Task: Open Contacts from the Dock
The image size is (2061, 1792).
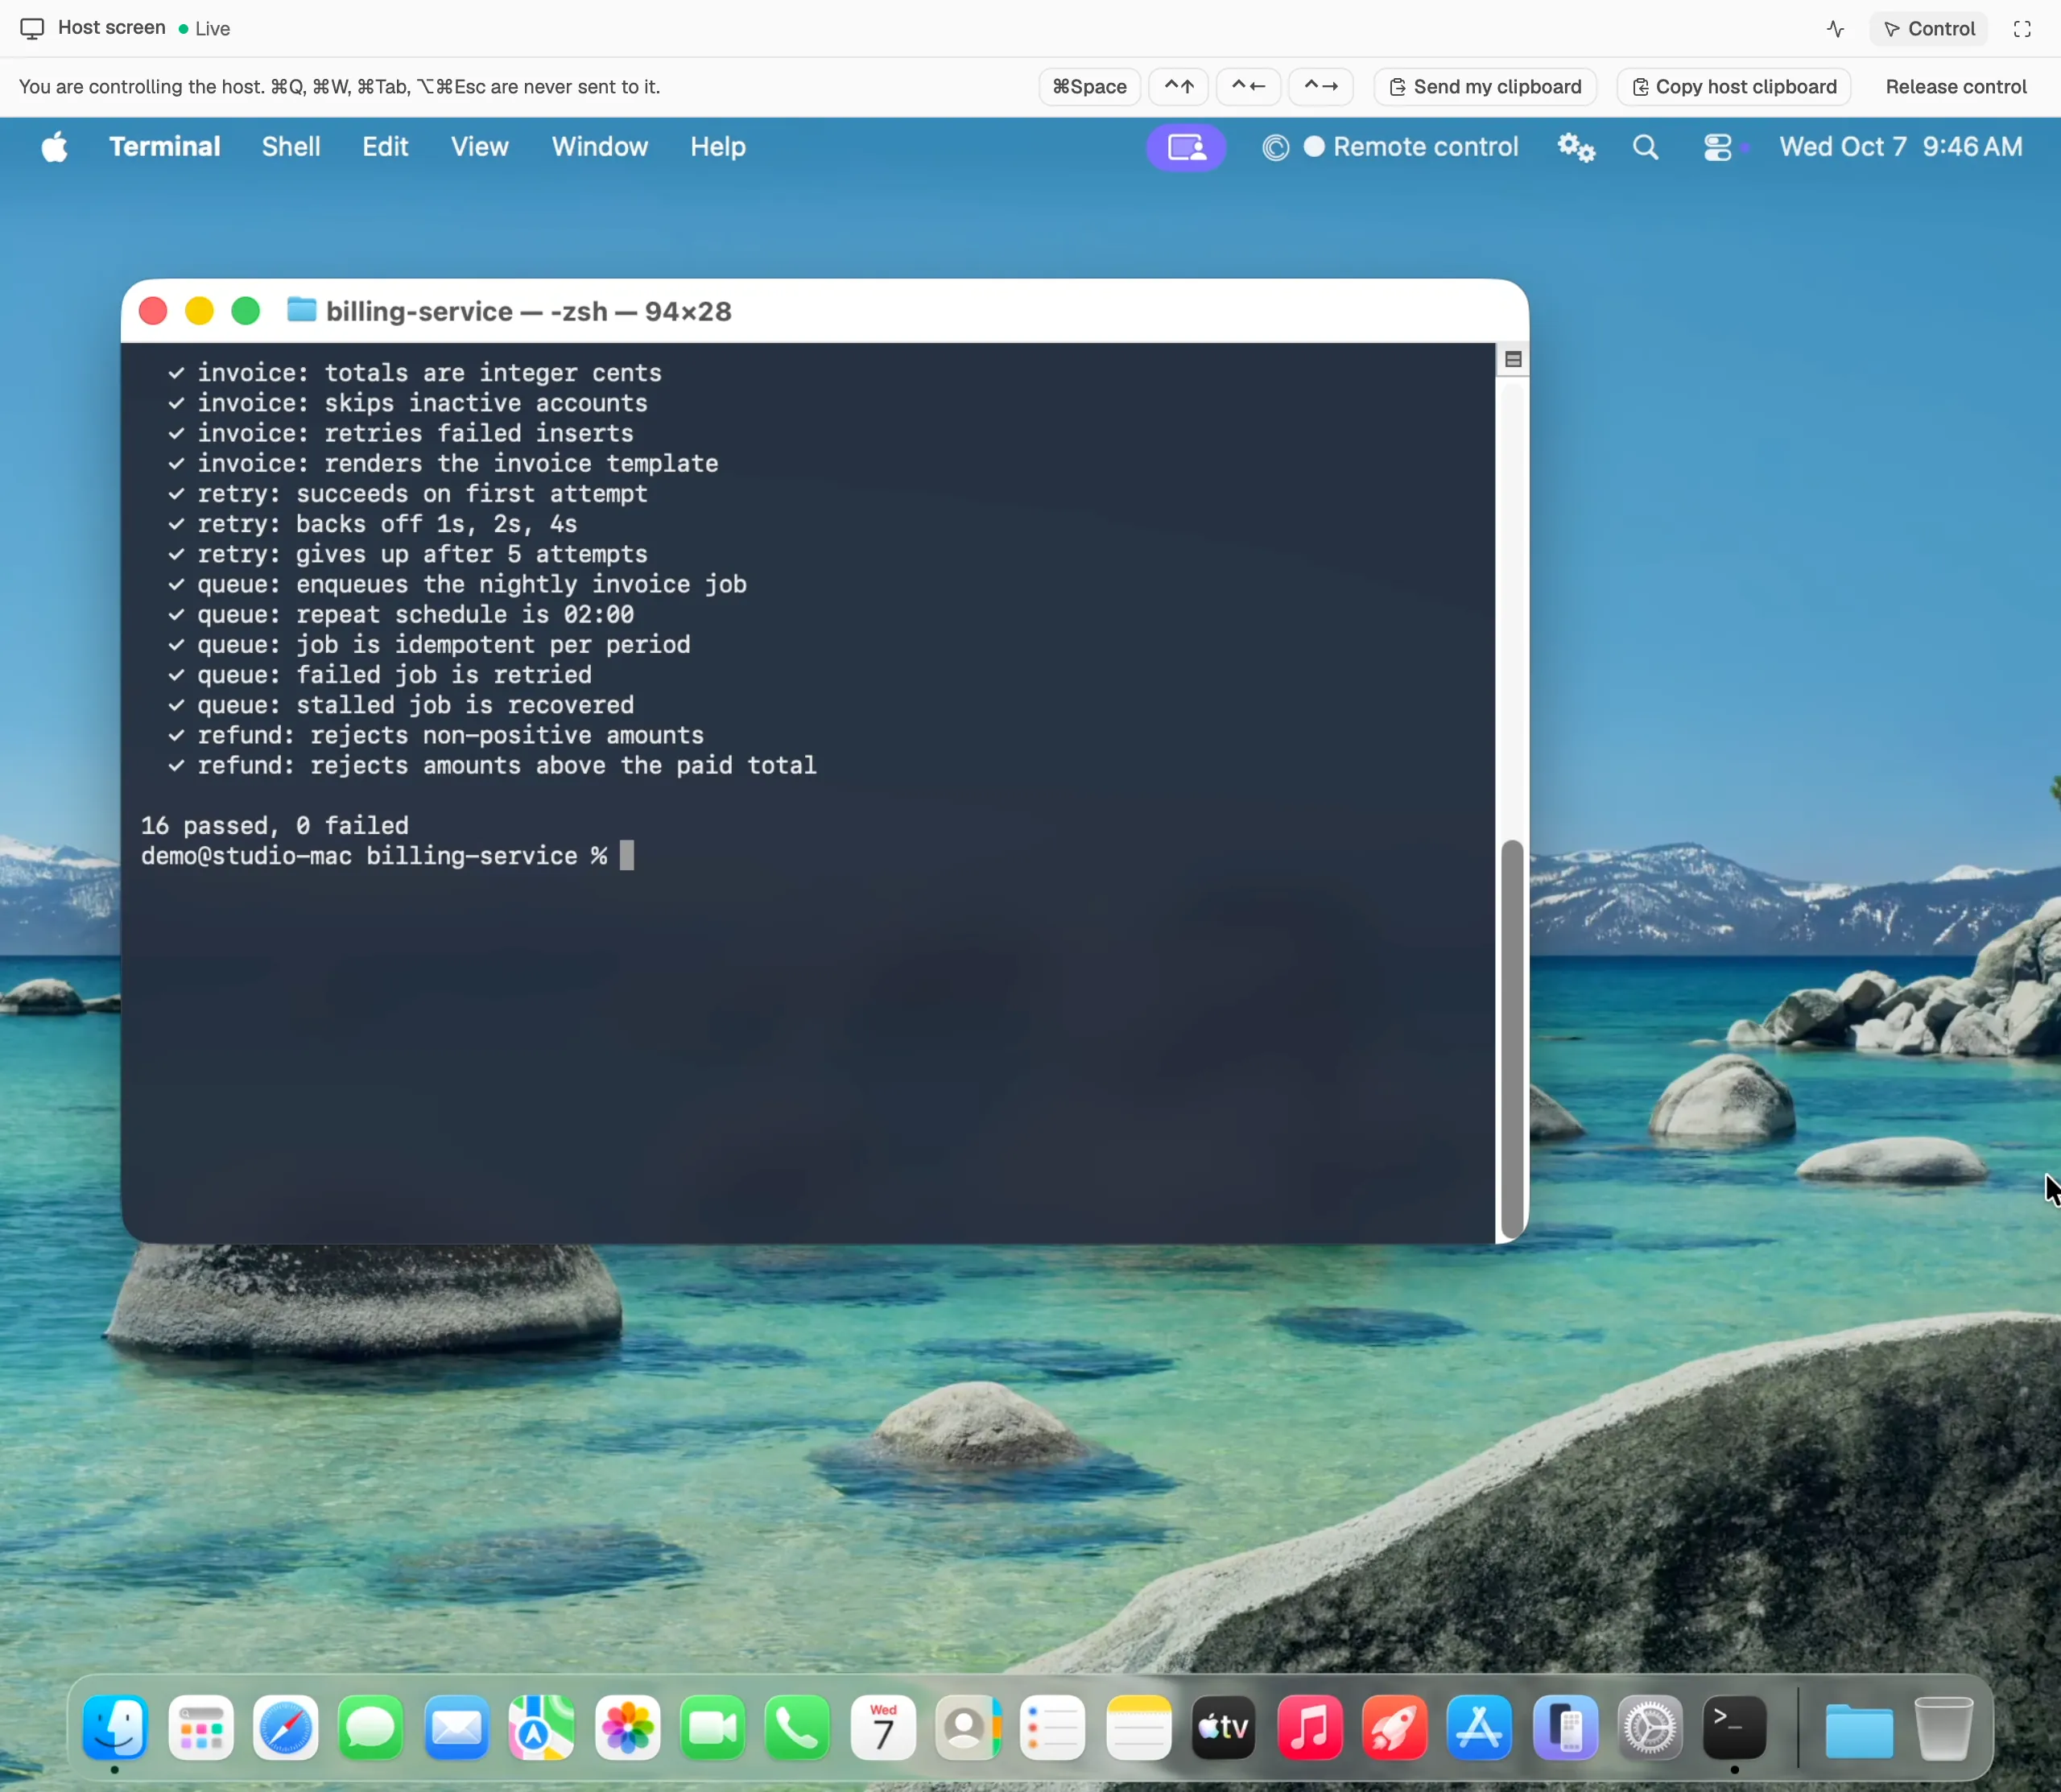Action: pos(968,1727)
